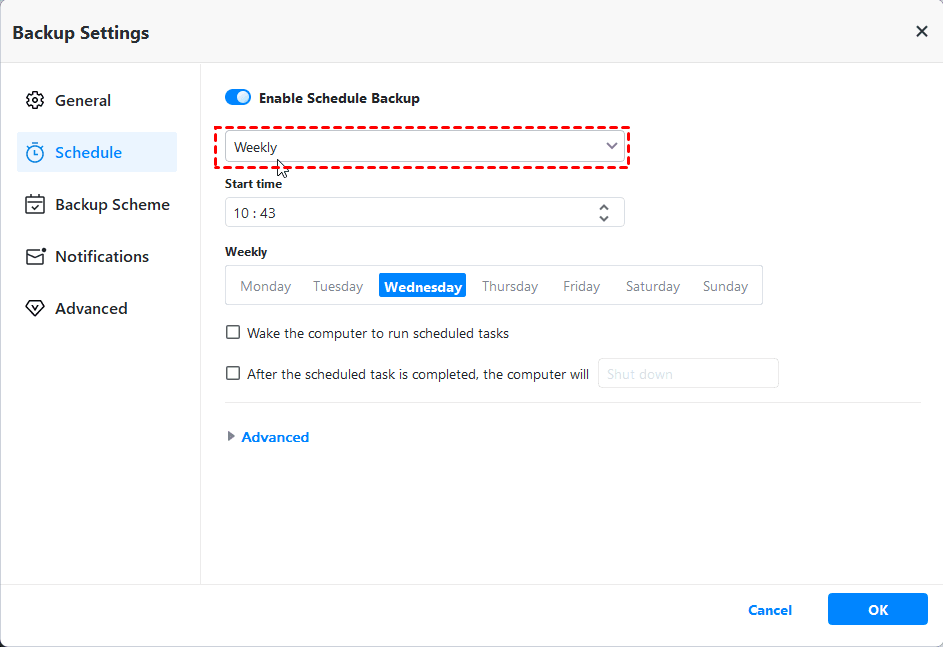Viewport: 943px width, 647px height.
Task: Disable the Enable Schedule Backup toggle
Action: click(238, 98)
